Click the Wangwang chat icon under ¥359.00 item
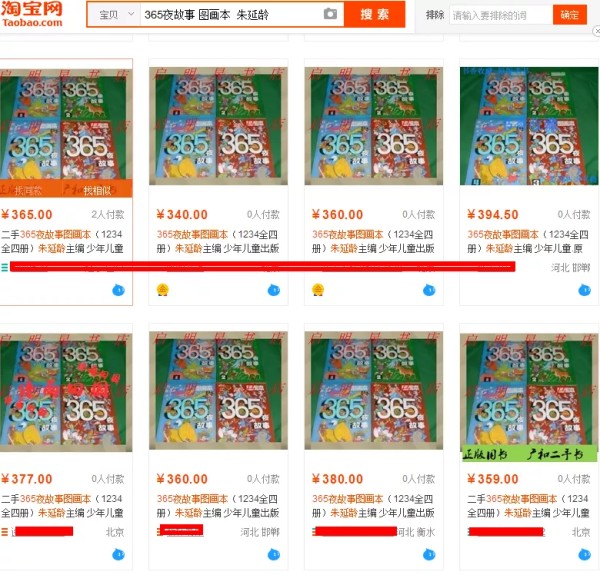 click(x=584, y=554)
